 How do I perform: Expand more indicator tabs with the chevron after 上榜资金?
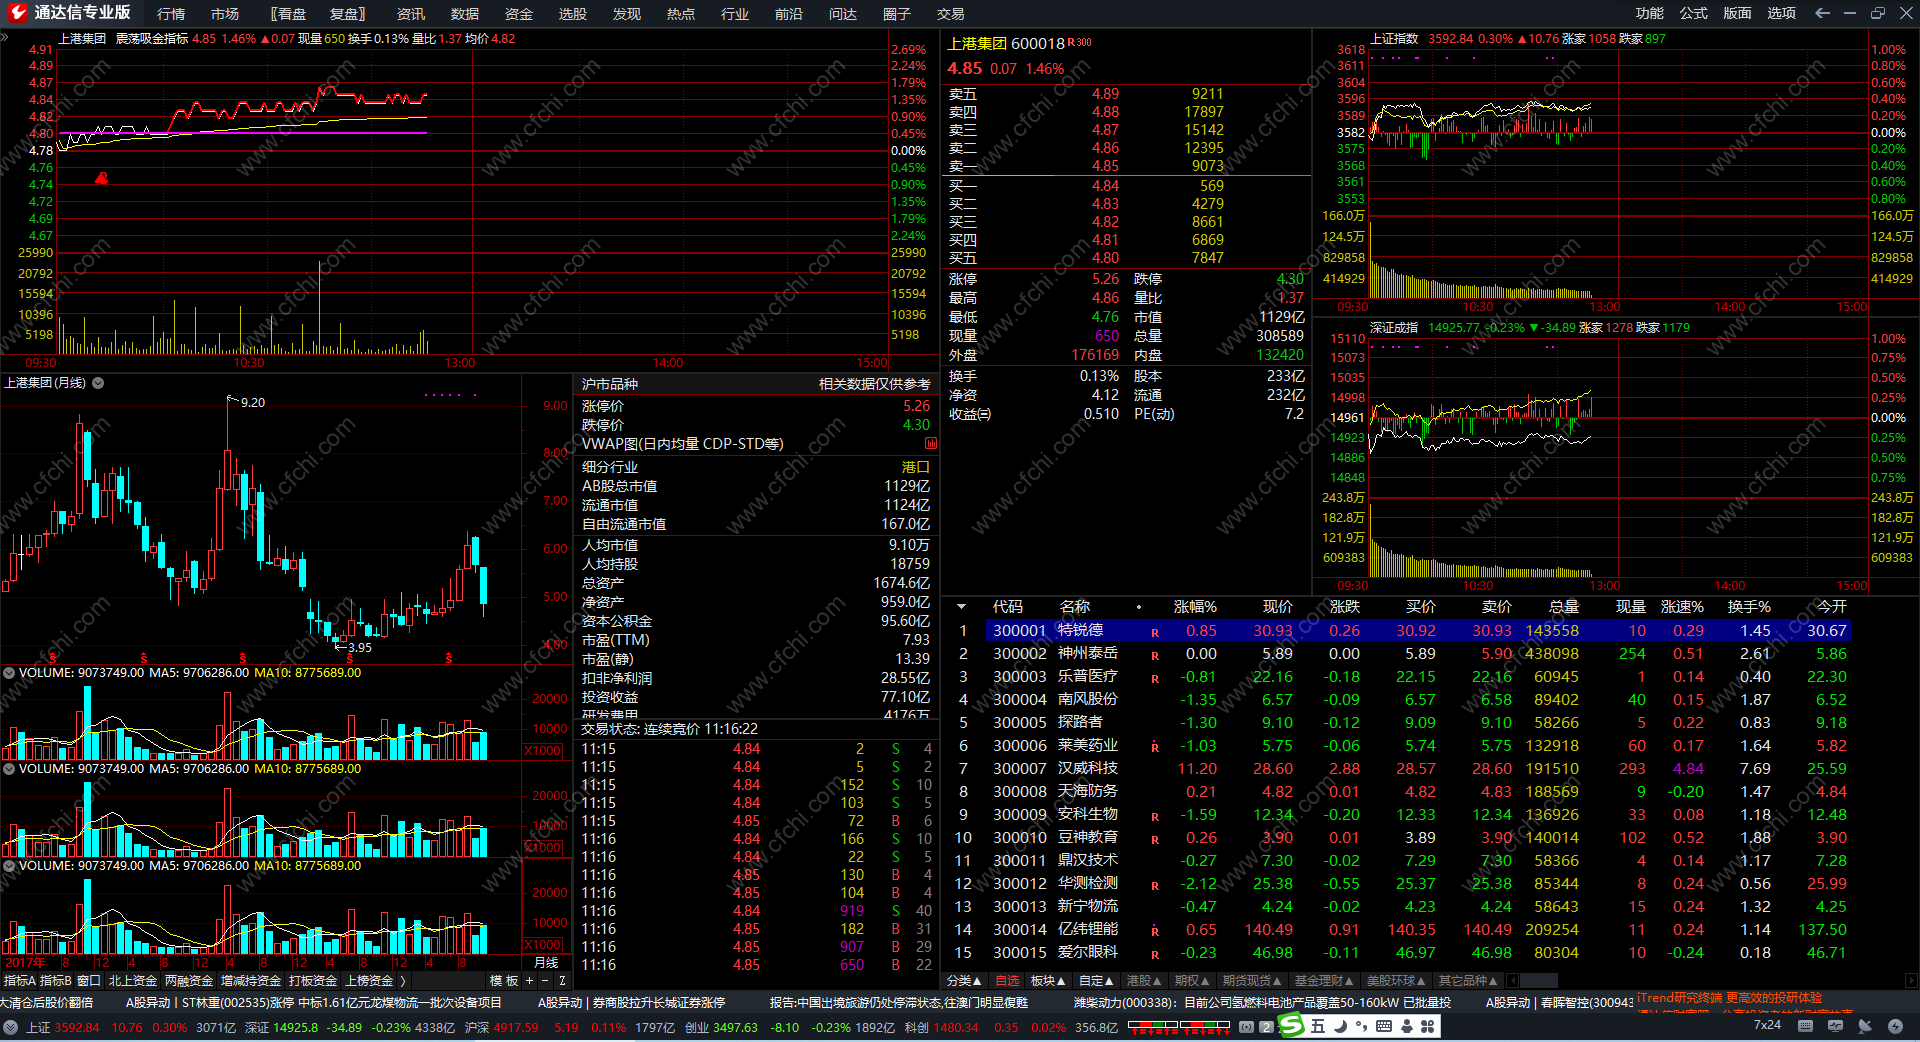(x=403, y=981)
